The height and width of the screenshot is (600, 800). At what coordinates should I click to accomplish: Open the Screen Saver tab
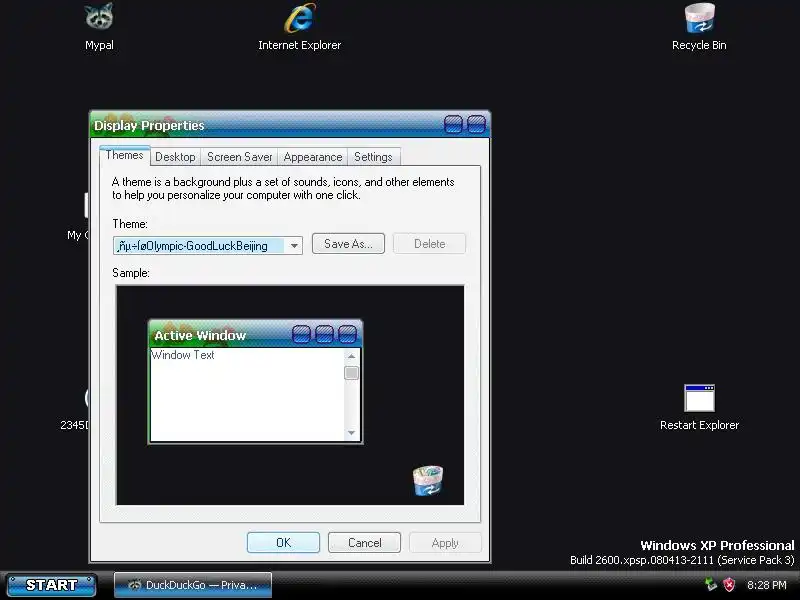click(x=239, y=157)
